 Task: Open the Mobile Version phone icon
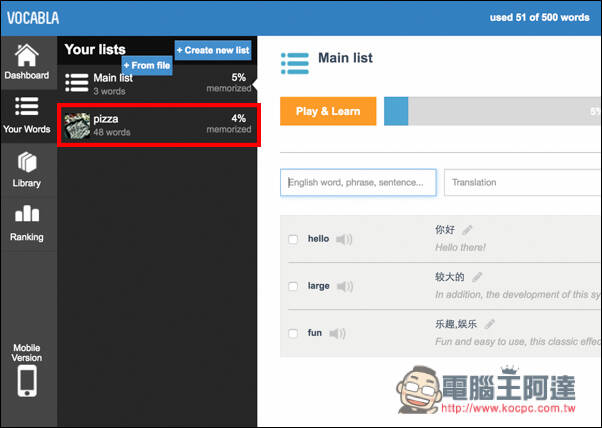coord(27,381)
